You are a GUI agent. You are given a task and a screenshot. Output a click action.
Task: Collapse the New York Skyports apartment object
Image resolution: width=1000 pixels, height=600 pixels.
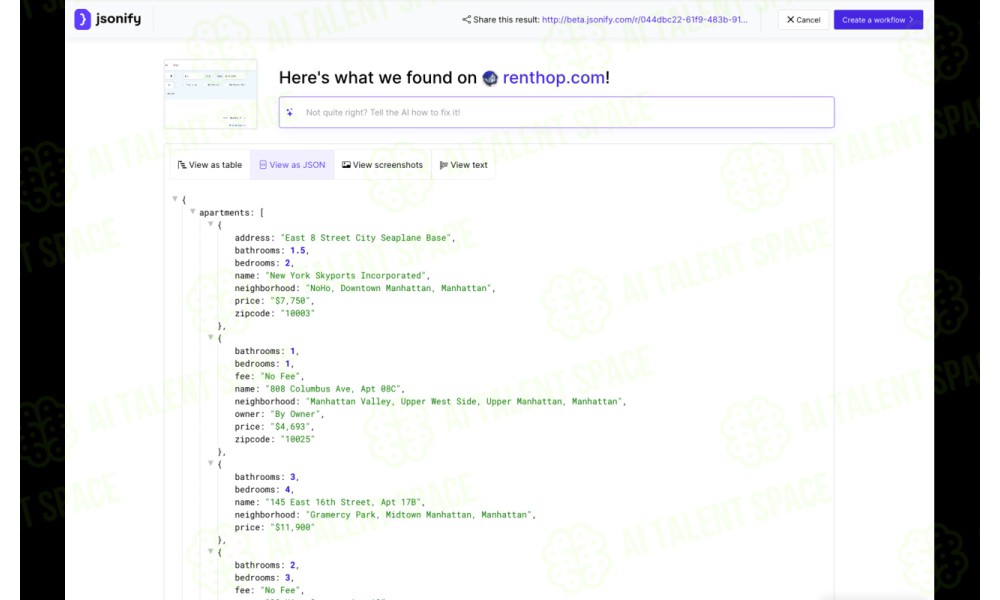[210, 224]
